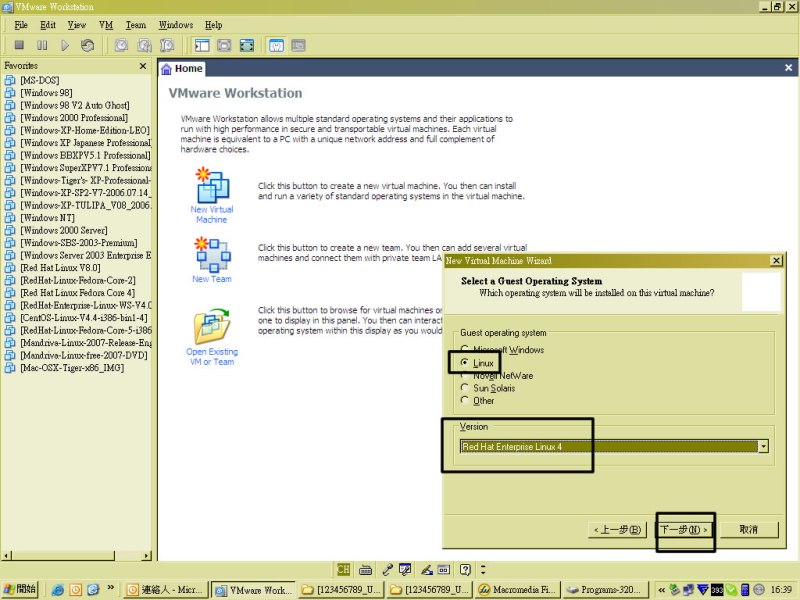
Task: Select the Other guest OS radio button
Action: [464, 401]
